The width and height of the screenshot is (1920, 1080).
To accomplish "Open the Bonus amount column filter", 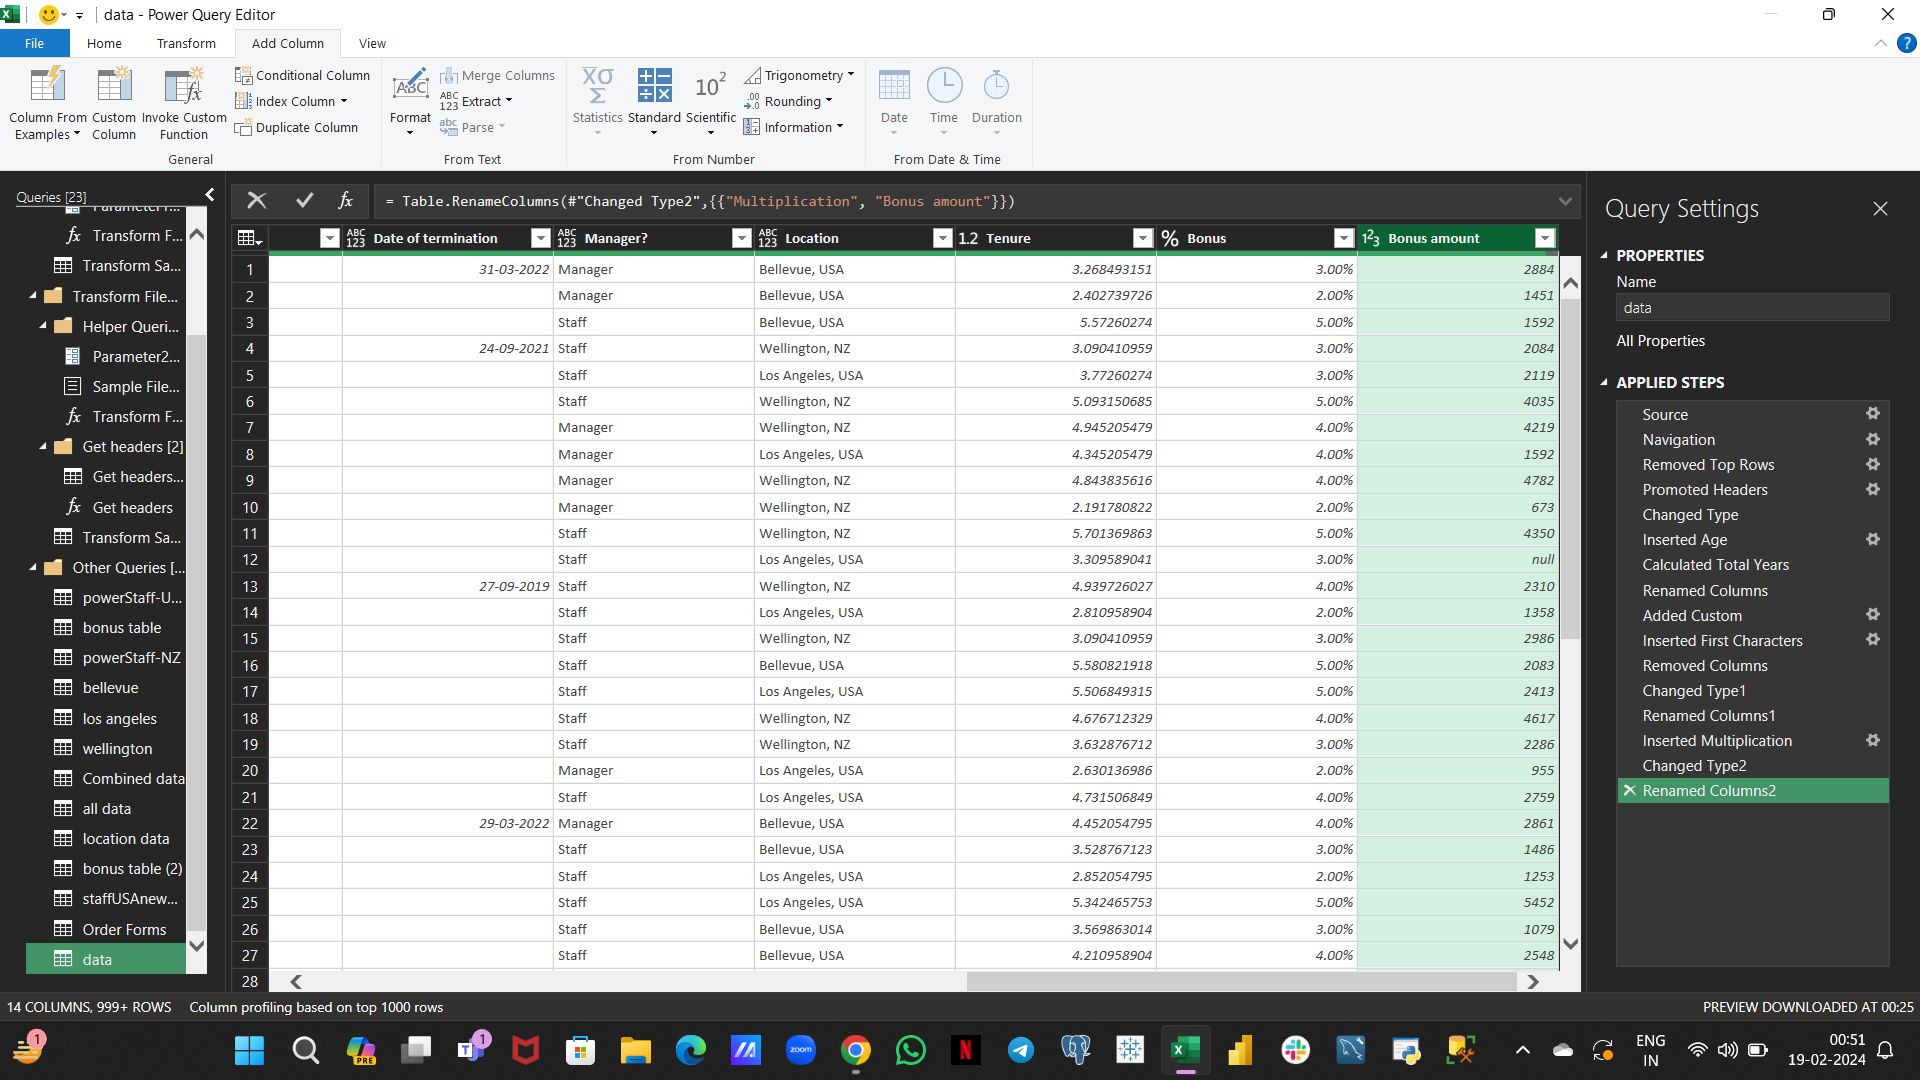I will point(1545,238).
